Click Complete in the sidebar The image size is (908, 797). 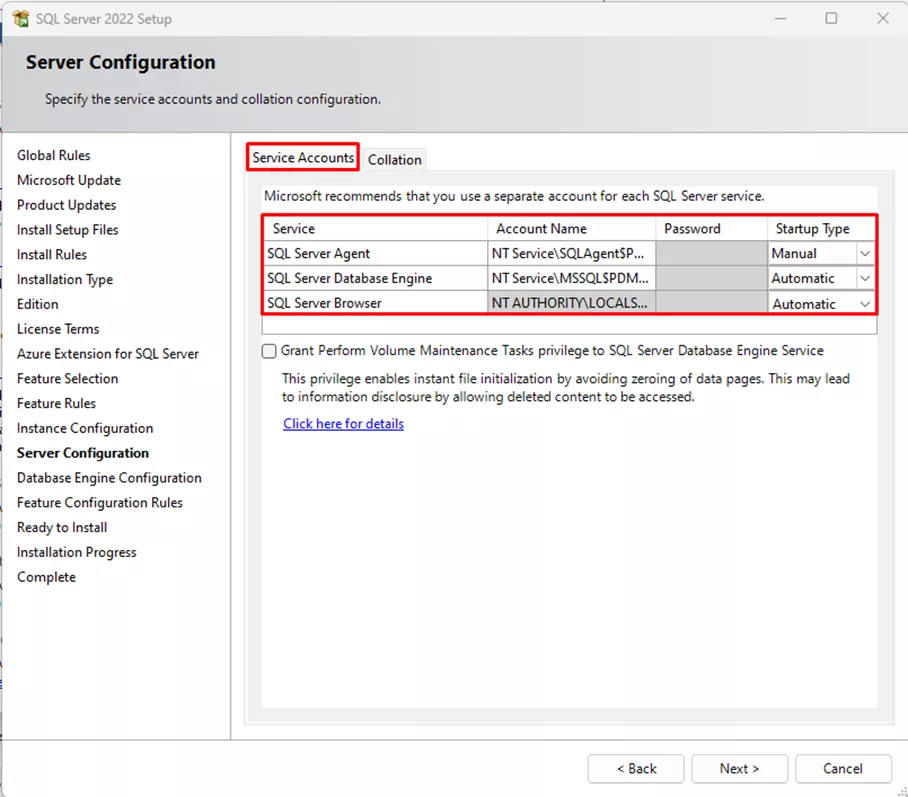pyautogui.click(x=46, y=577)
